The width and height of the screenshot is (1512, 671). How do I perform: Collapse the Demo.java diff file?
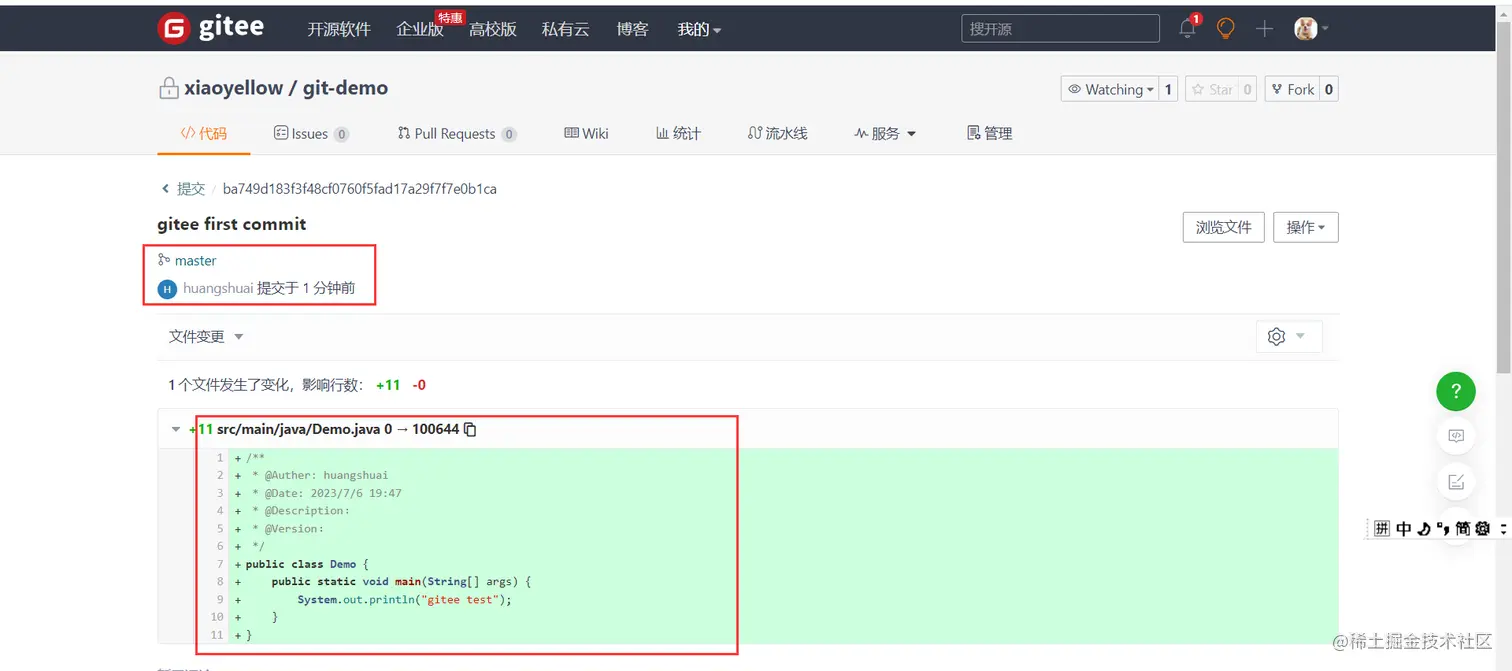tap(176, 429)
